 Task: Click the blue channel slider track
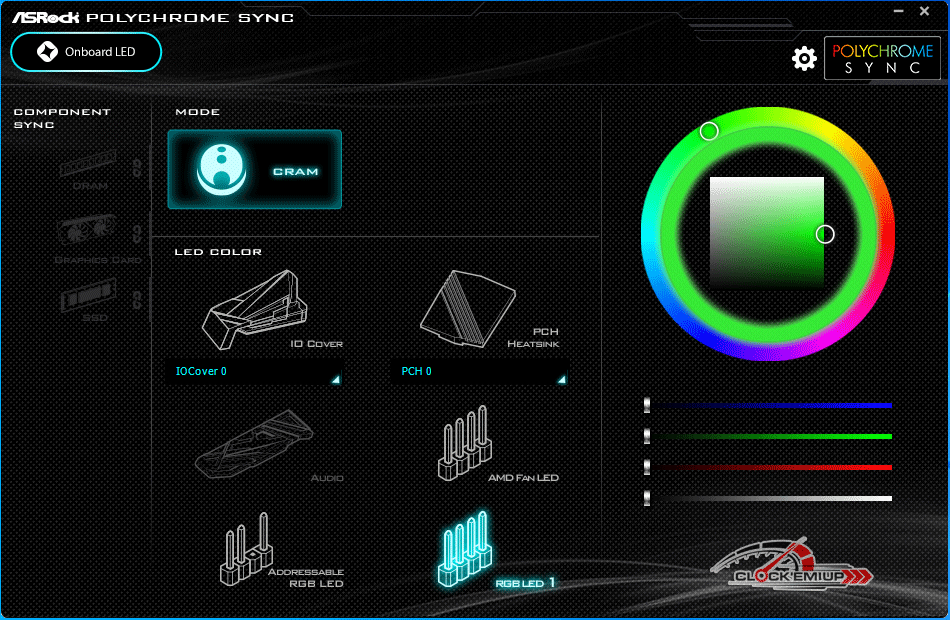click(x=770, y=405)
